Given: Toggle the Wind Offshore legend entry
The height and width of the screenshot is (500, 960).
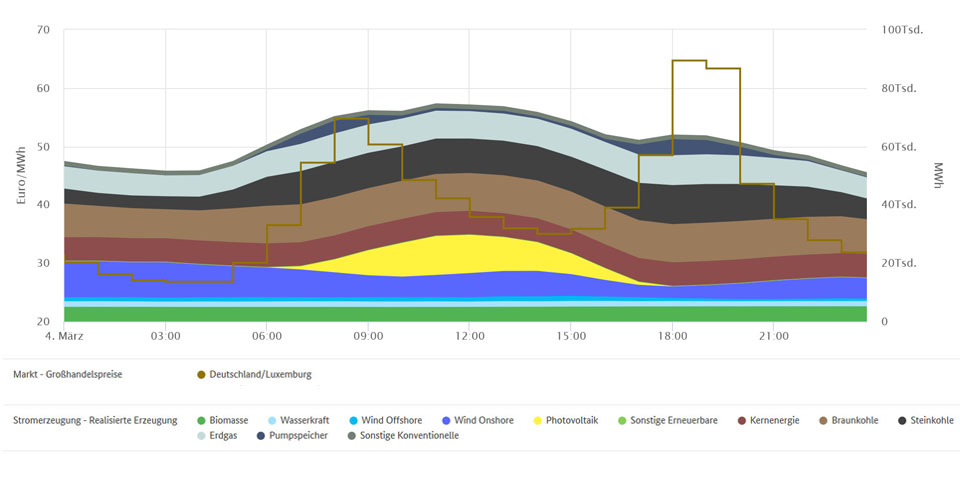Looking at the screenshot, I should click(385, 420).
